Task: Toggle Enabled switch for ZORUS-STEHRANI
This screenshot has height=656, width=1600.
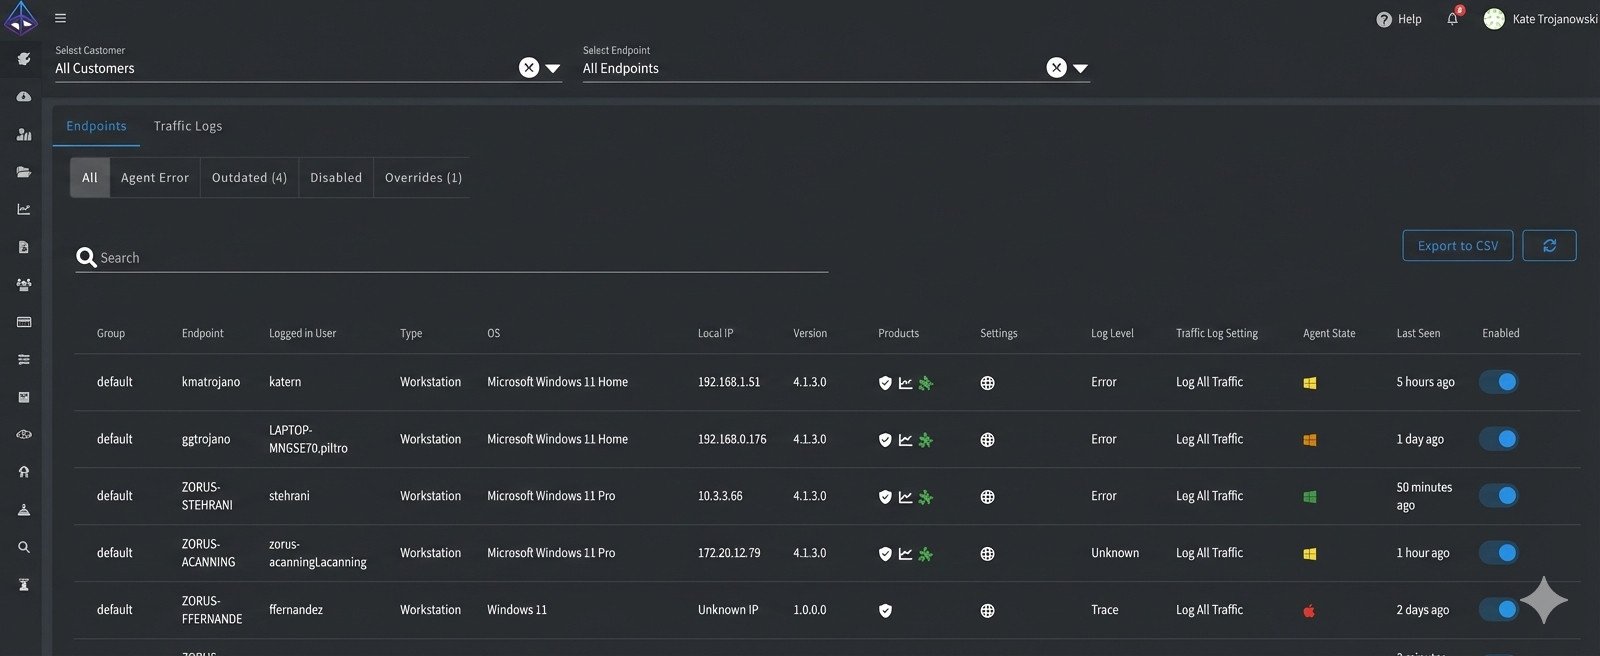Action: pyautogui.click(x=1498, y=496)
